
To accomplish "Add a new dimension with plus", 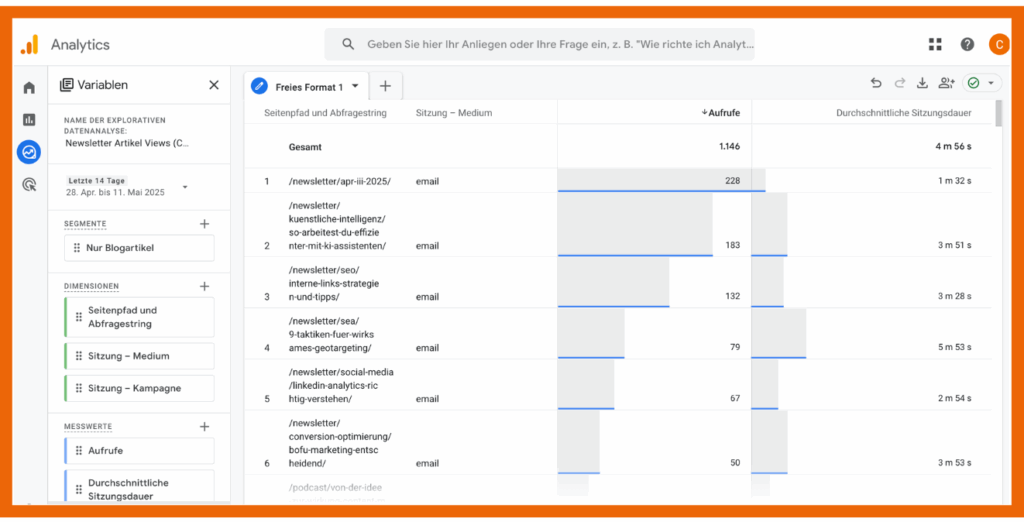I will [x=204, y=286].
